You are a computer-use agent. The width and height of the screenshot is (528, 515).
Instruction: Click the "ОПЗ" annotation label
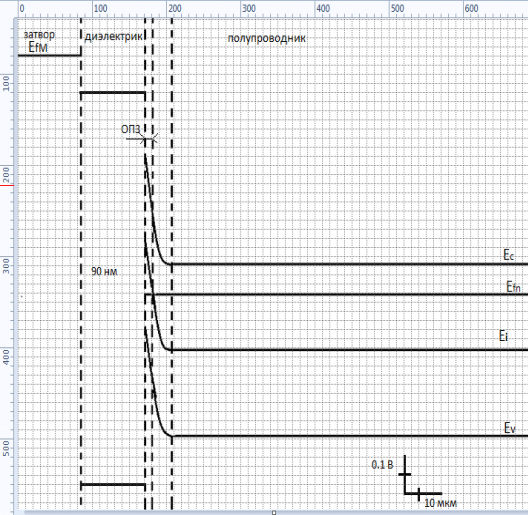(130, 129)
